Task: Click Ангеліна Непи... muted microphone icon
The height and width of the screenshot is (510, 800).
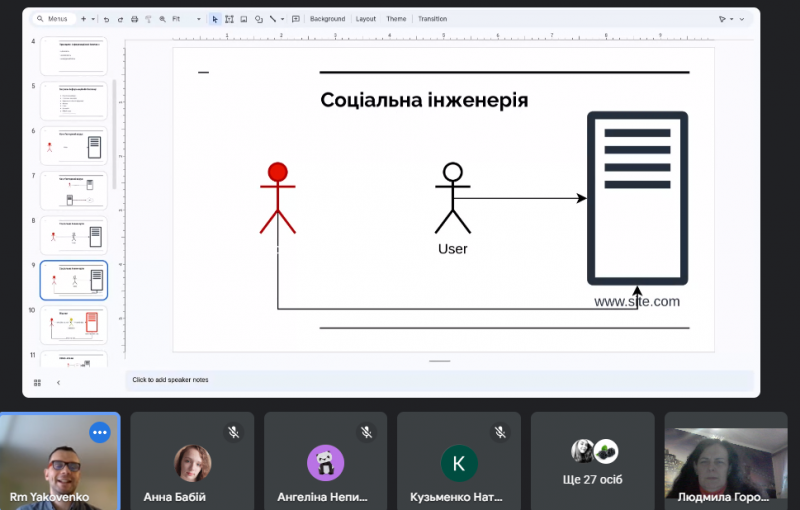Action: point(367,432)
